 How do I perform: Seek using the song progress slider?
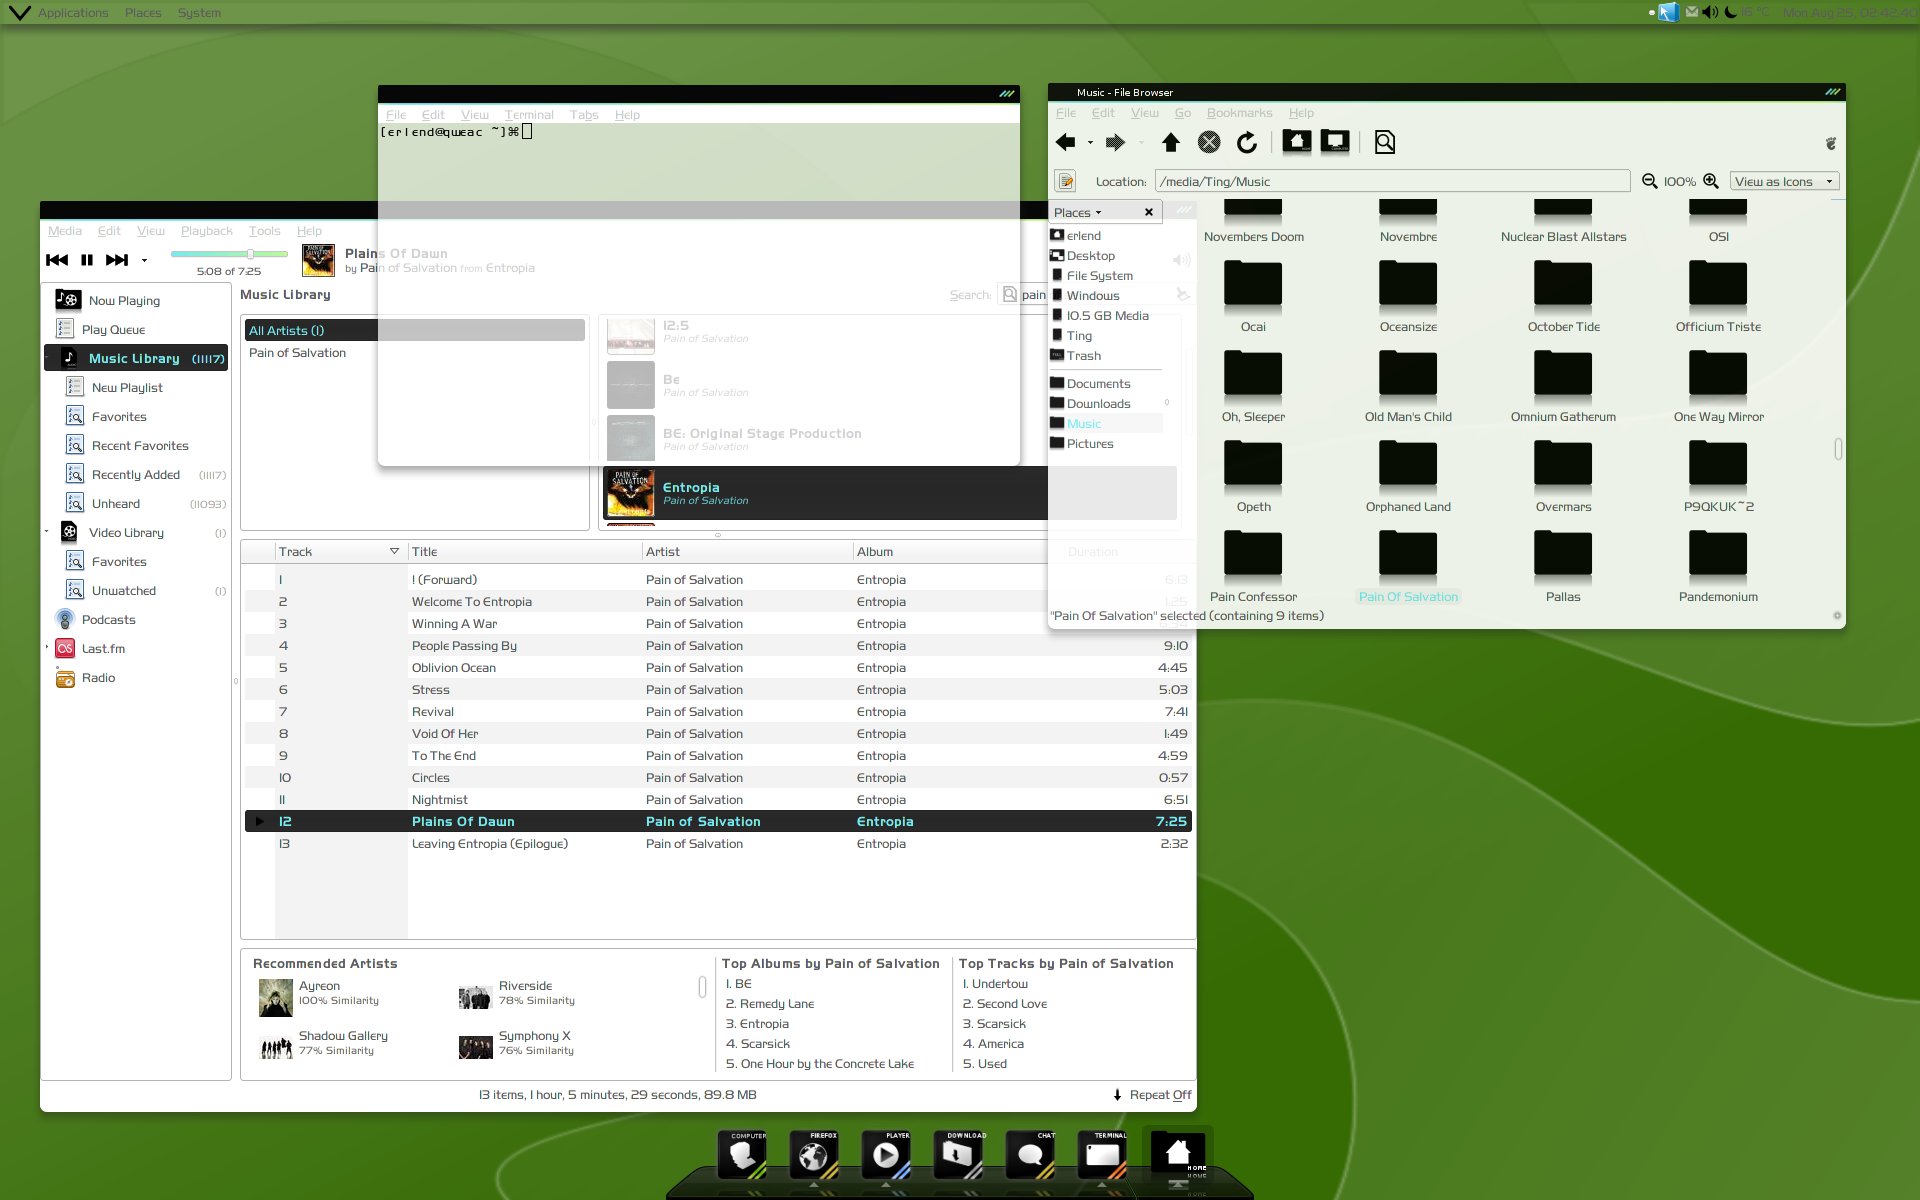(229, 254)
